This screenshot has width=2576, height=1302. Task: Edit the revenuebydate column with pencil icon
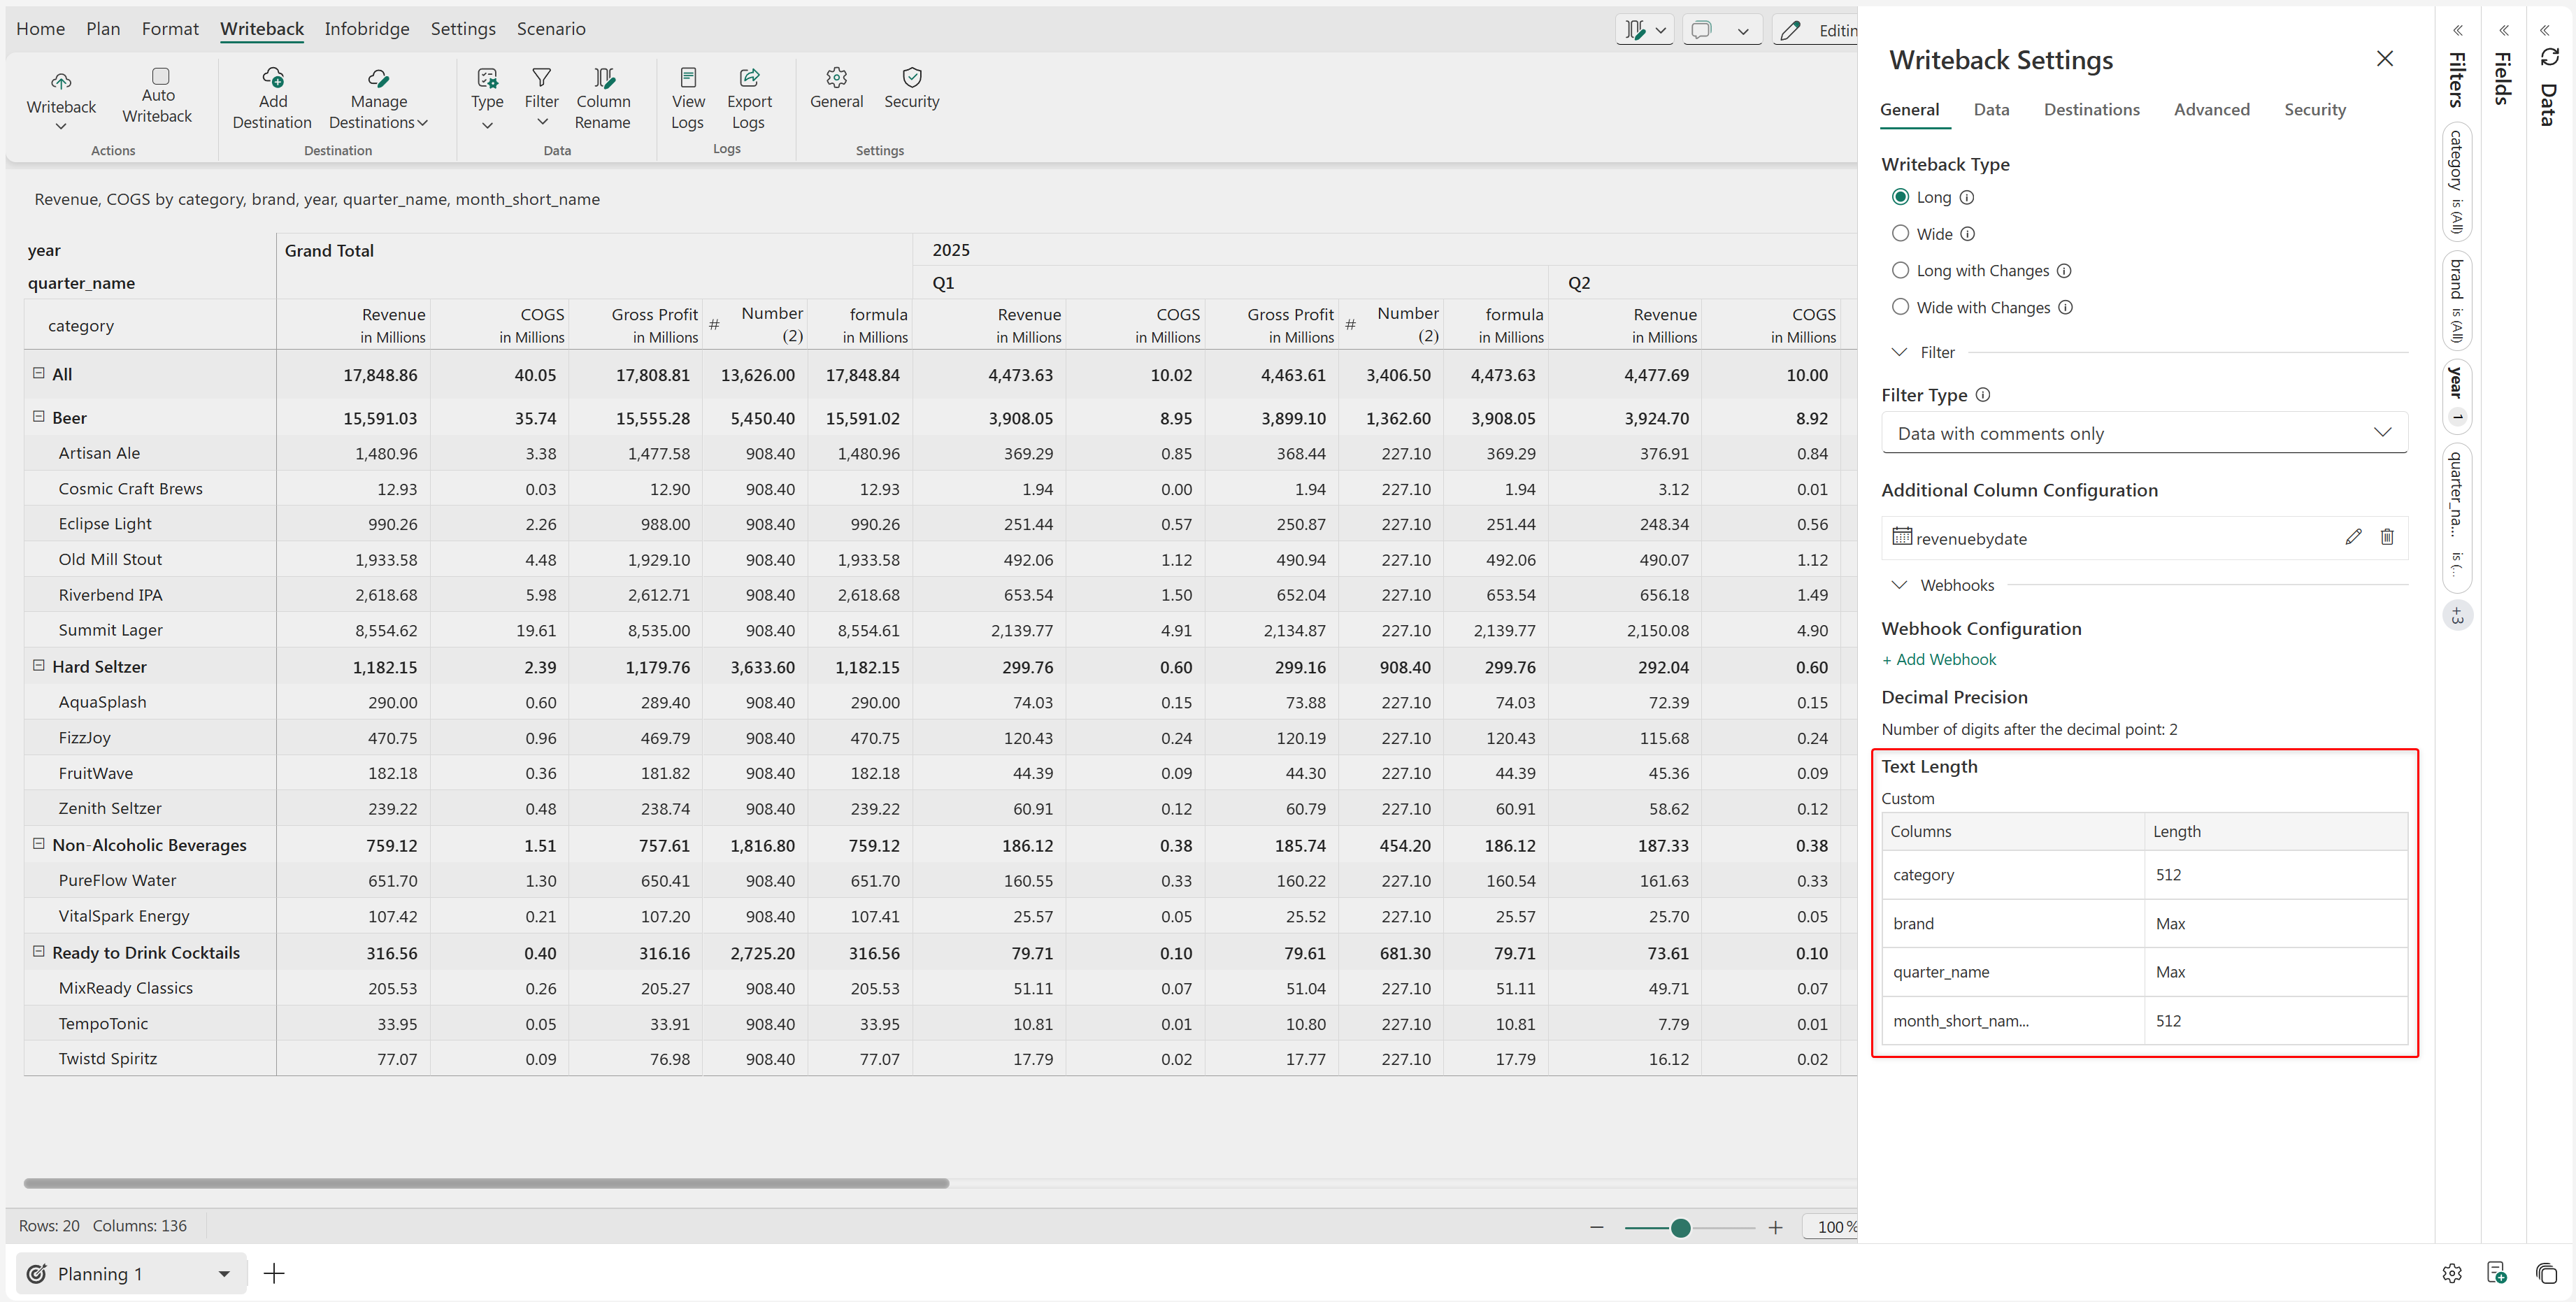[2353, 537]
